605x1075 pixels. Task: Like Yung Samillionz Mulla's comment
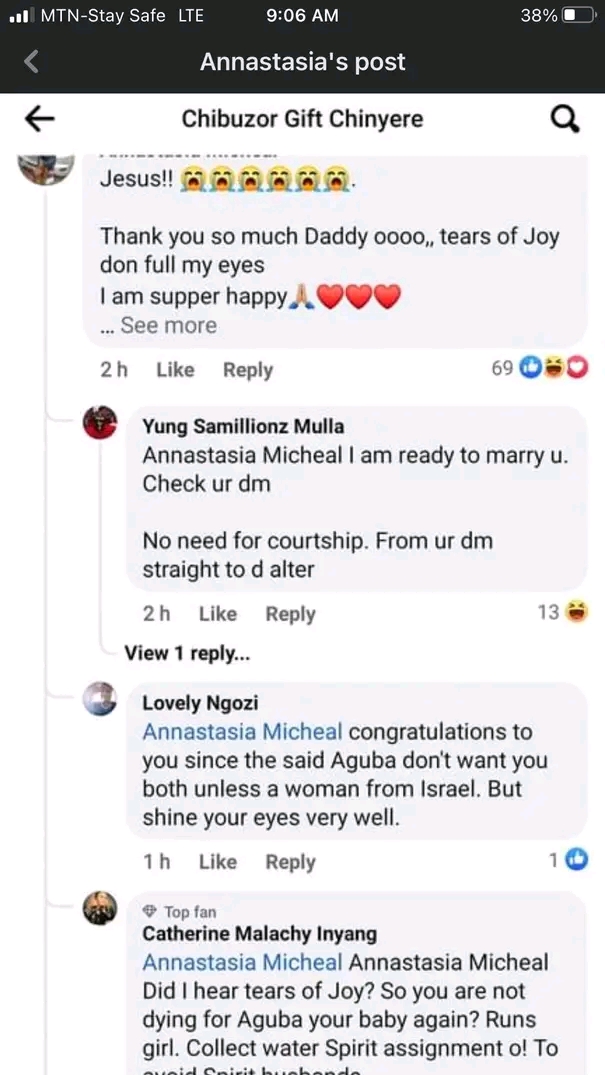tap(217, 614)
